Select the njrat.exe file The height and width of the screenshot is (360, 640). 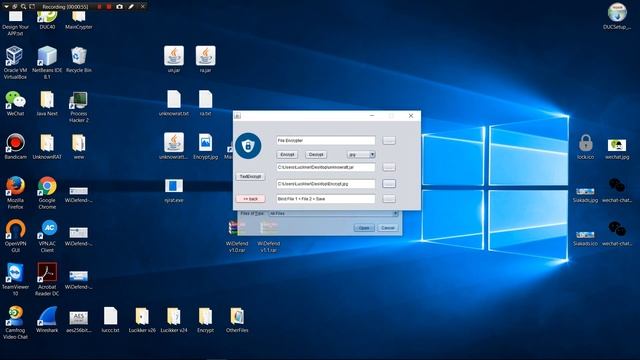click(x=174, y=190)
